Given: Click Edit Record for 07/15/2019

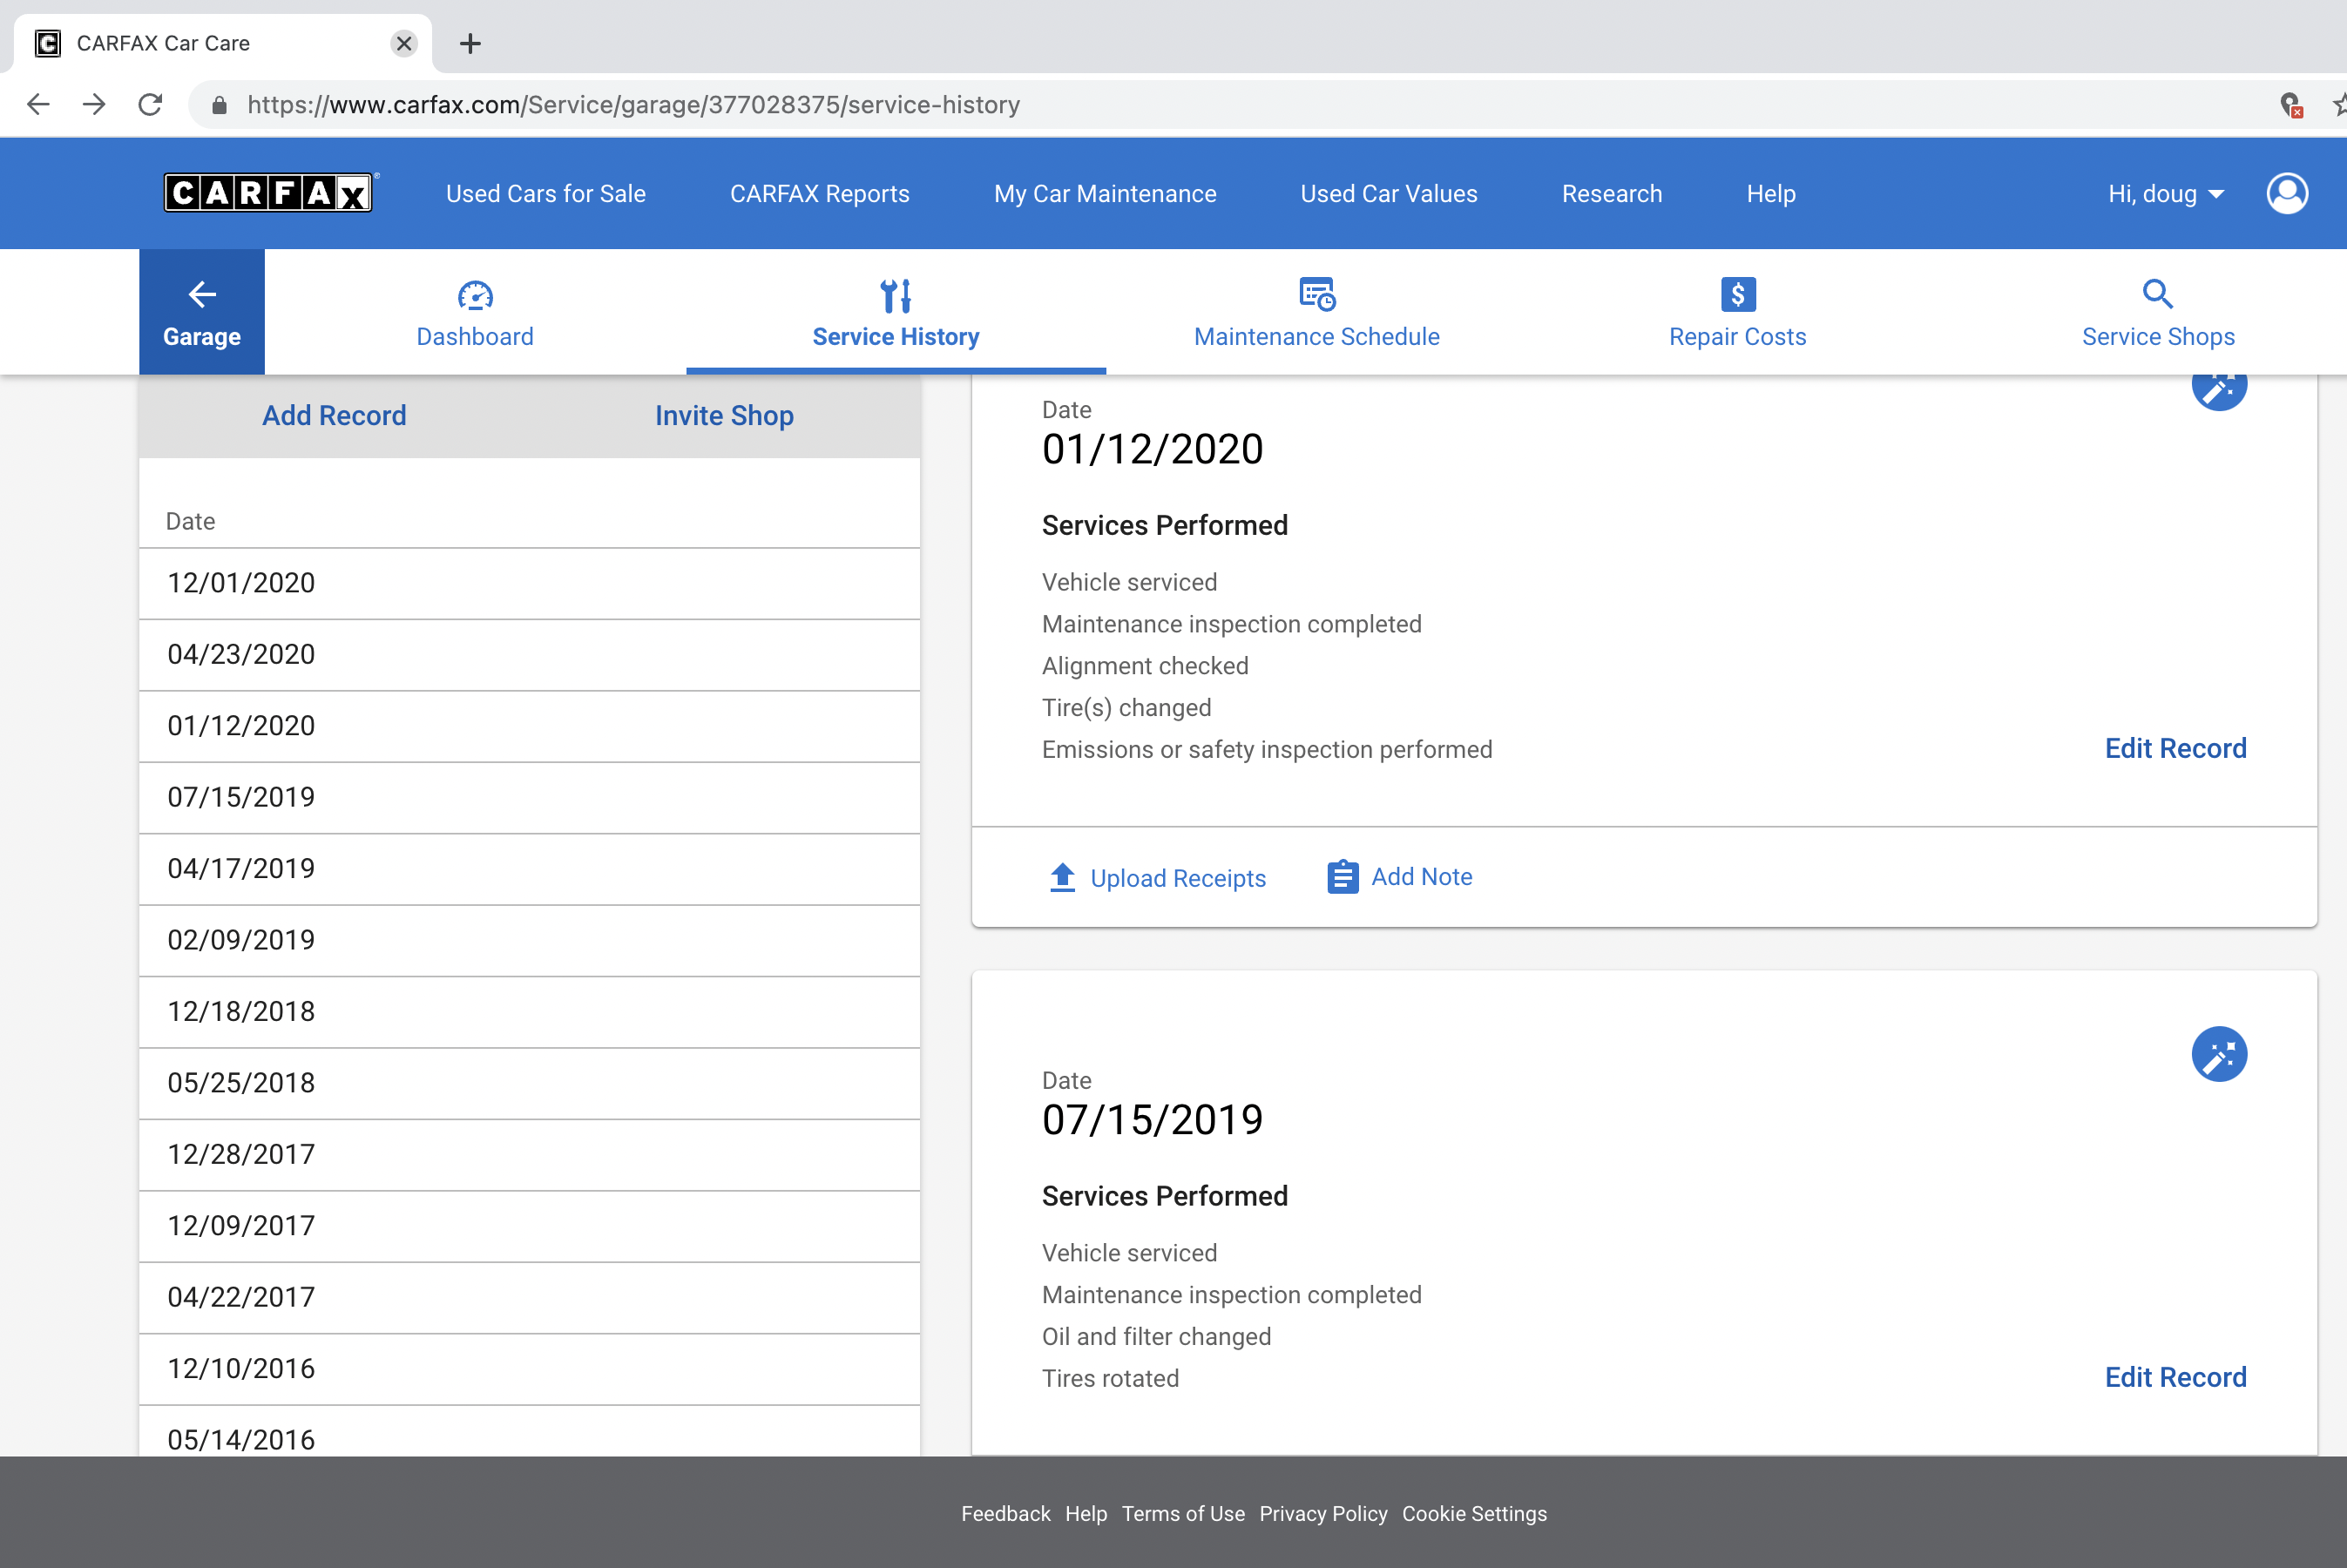Looking at the screenshot, I should (x=2175, y=1377).
